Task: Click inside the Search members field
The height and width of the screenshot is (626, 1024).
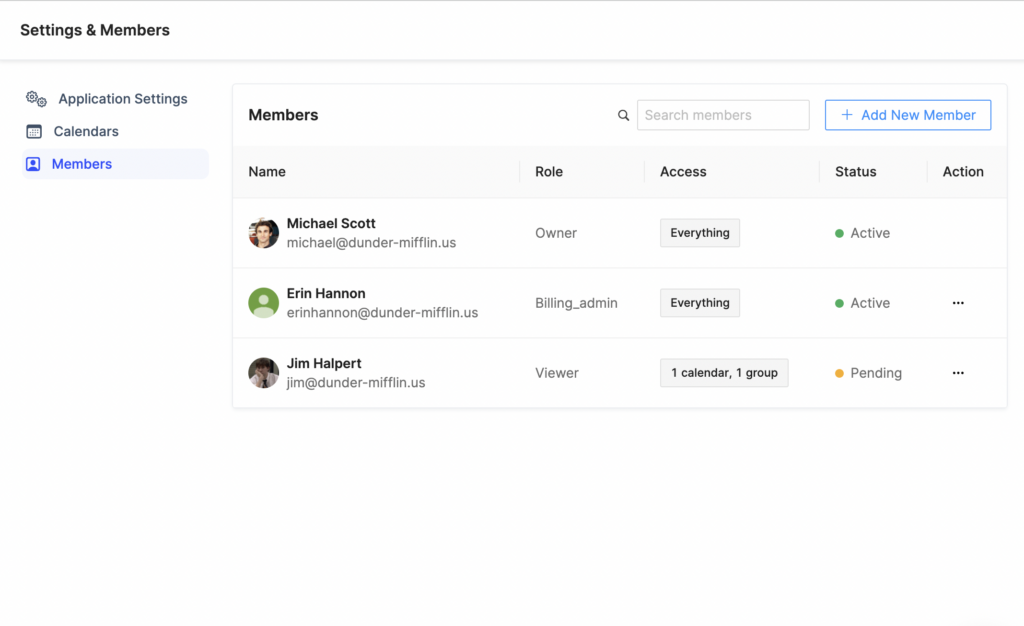Action: [x=722, y=115]
